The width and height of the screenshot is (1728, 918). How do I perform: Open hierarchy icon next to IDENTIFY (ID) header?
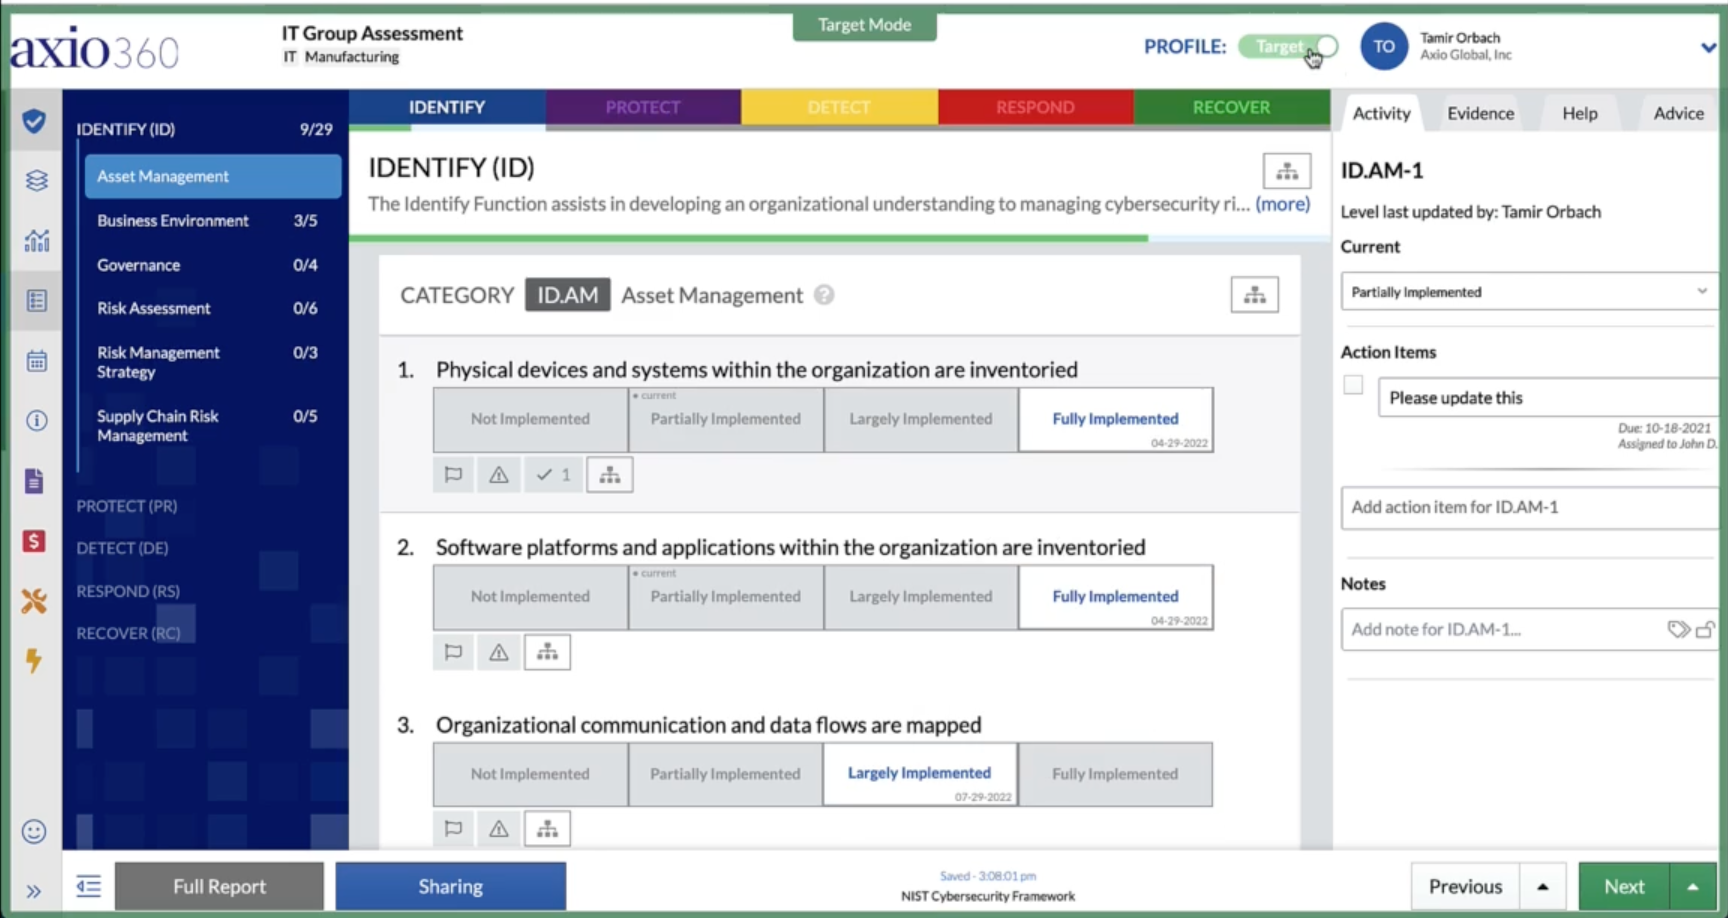click(x=1287, y=171)
